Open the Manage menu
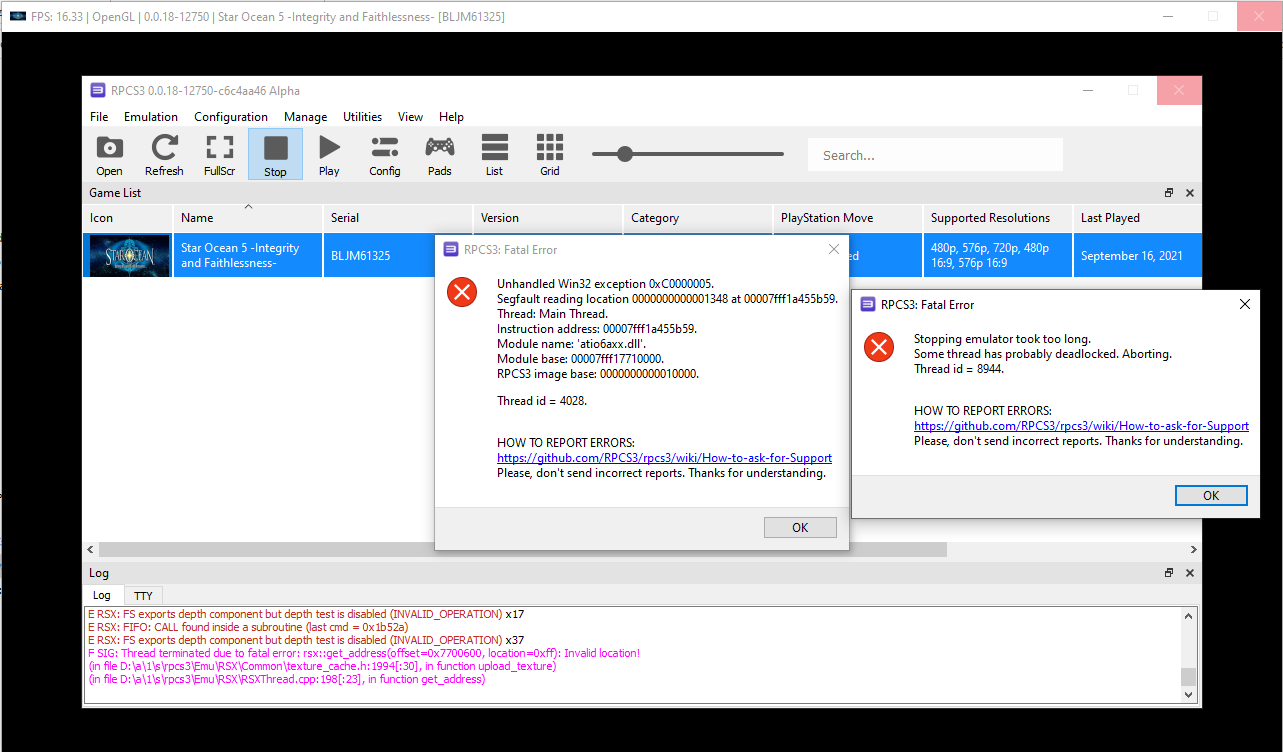This screenshot has height=752, width=1283. point(305,117)
